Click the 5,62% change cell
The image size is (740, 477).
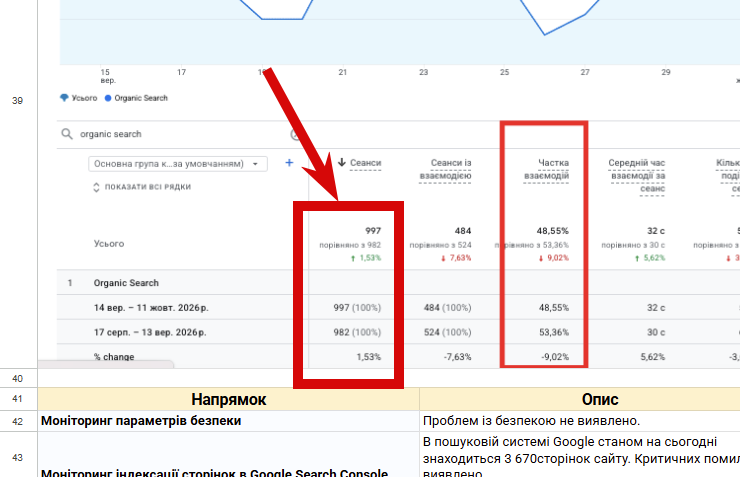point(653,357)
